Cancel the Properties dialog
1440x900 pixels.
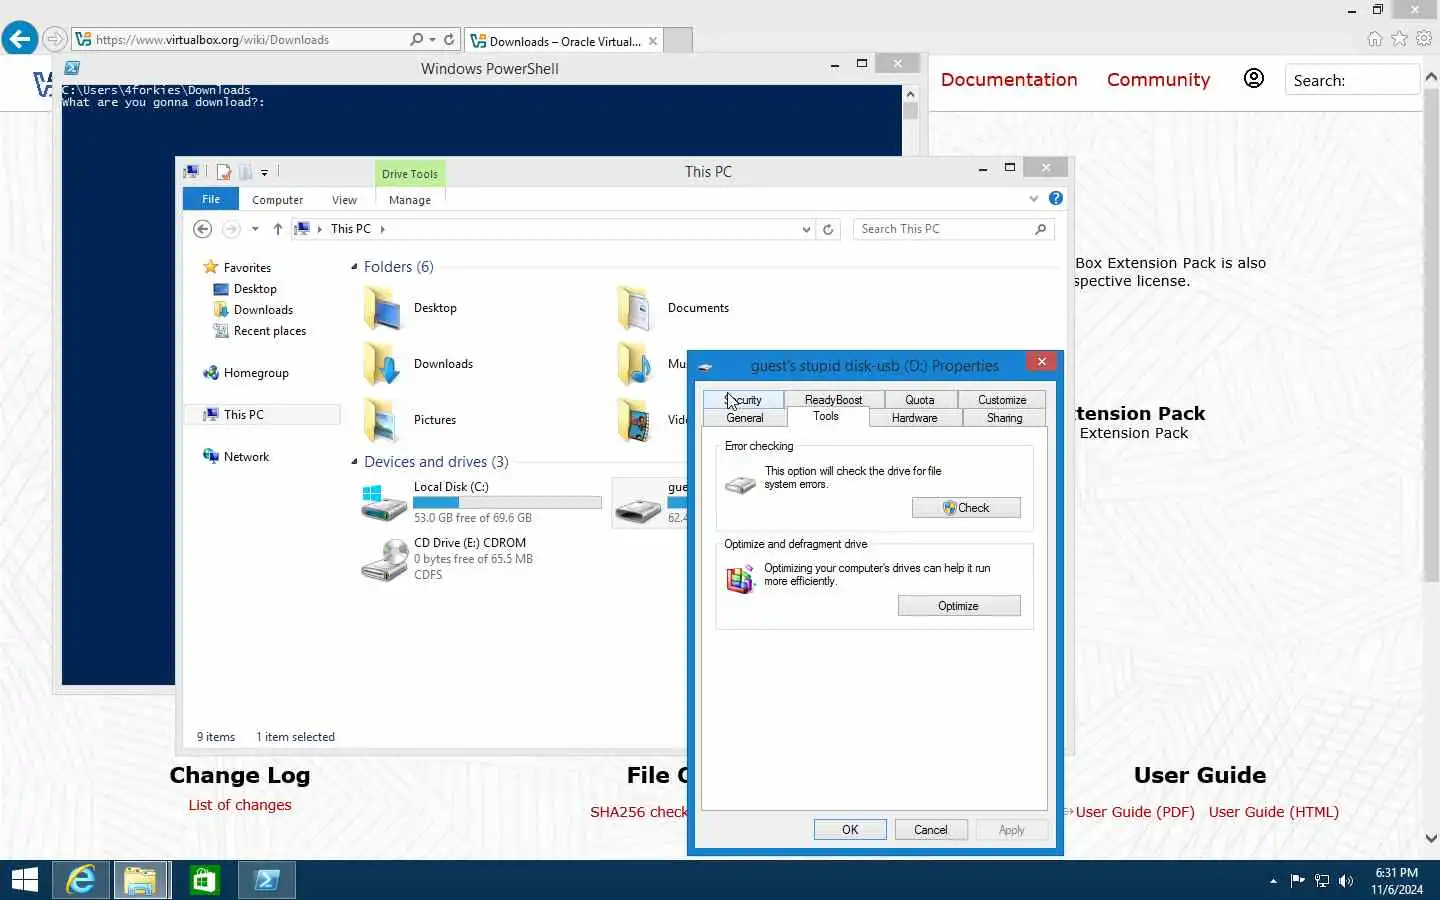(x=931, y=830)
